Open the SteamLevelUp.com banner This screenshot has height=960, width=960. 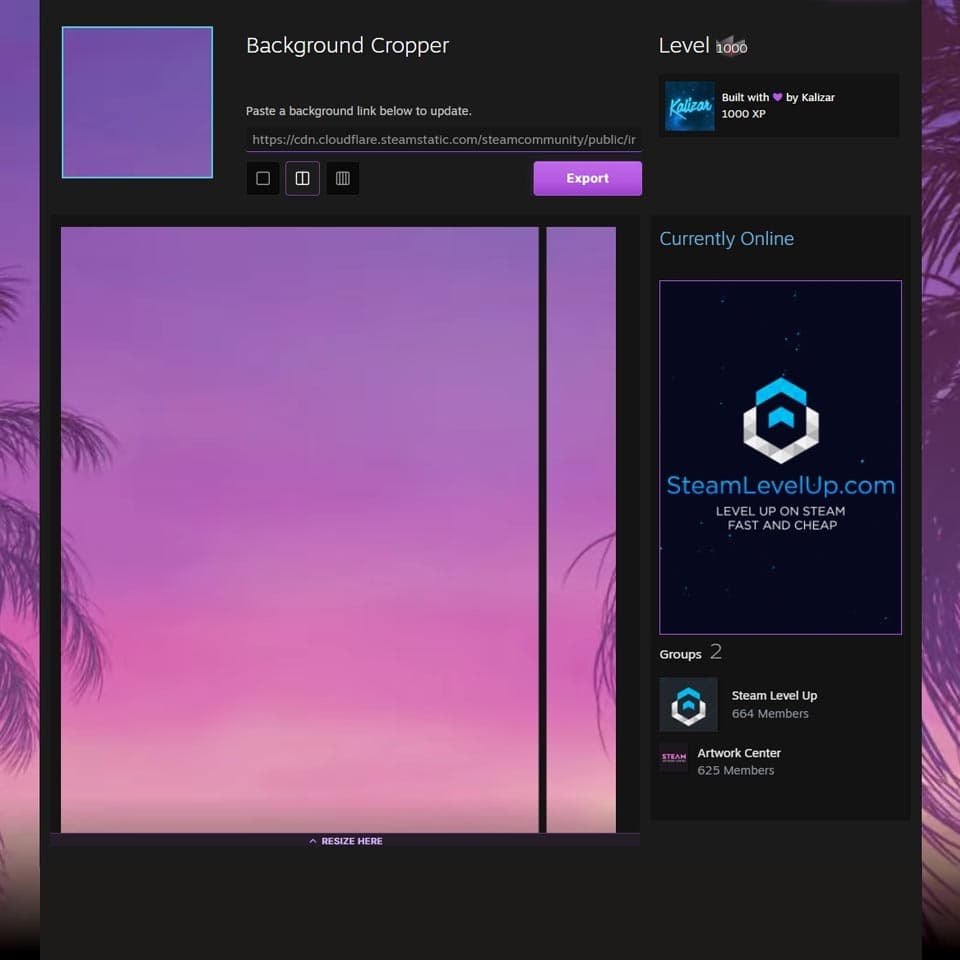pos(780,457)
